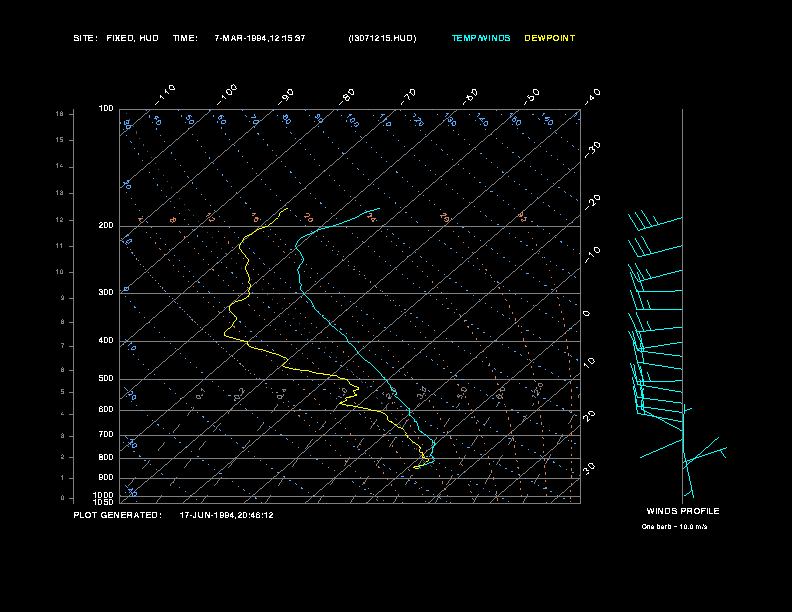The width and height of the screenshot is (792, 612).
Task: Select the 200 pressure level label
Action: pyautogui.click(x=105, y=226)
